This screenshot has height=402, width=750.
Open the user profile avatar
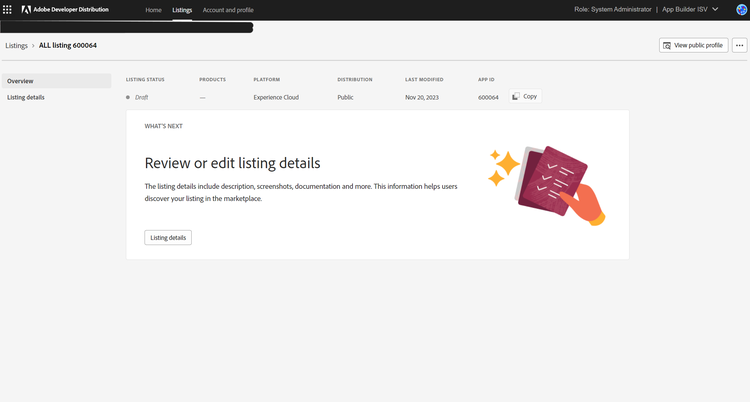(741, 10)
